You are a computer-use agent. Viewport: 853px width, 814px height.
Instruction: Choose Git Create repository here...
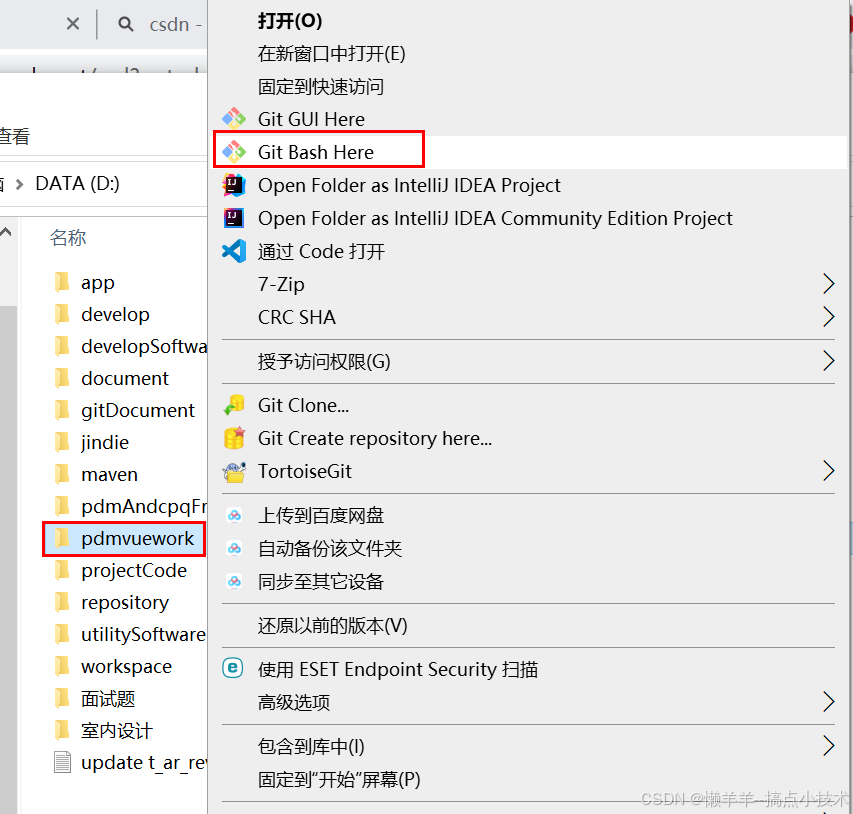[x=375, y=439]
